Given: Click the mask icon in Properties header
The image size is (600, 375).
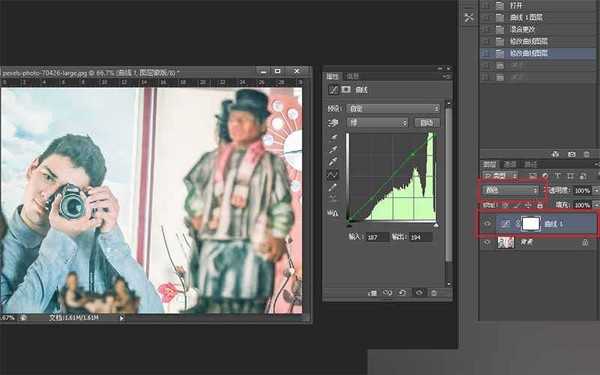Looking at the screenshot, I should (346, 90).
